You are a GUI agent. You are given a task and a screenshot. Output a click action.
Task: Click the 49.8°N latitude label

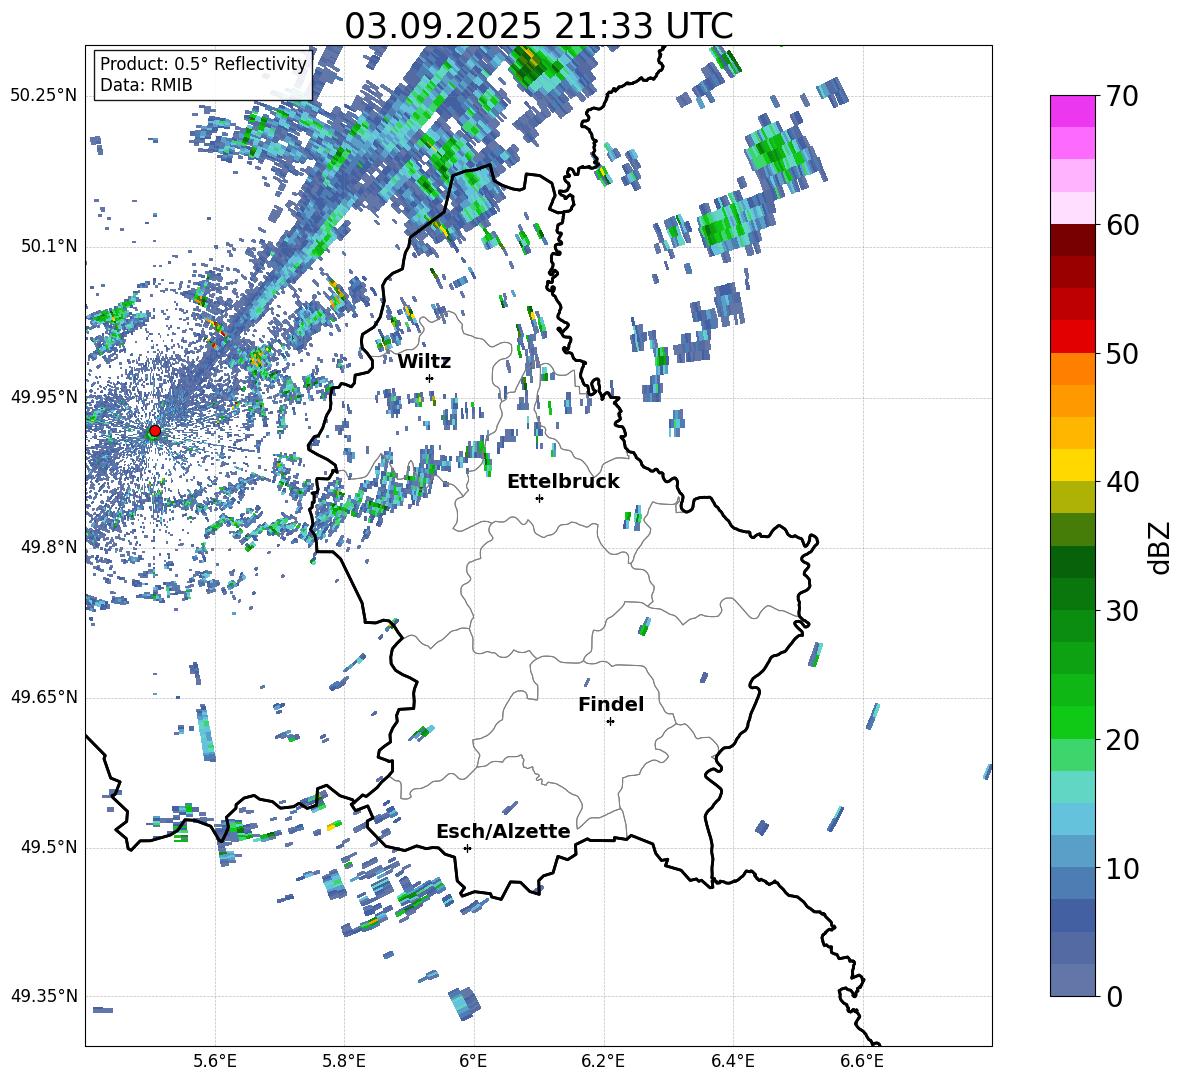(x=49, y=547)
